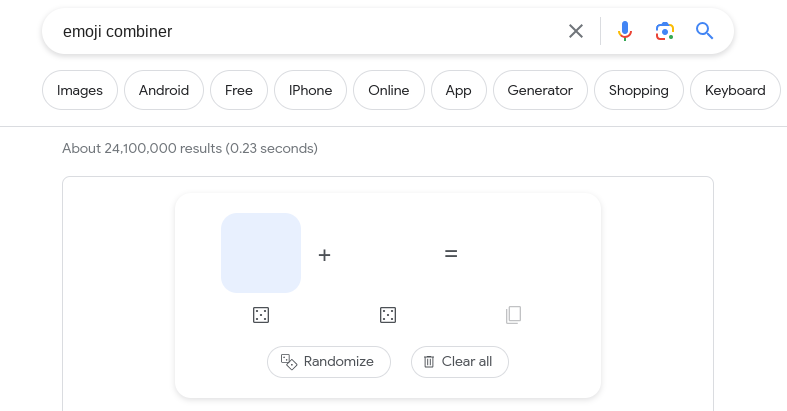The width and height of the screenshot is (787, 411).
Task: Filter results by Images
Action: (80, 90)
